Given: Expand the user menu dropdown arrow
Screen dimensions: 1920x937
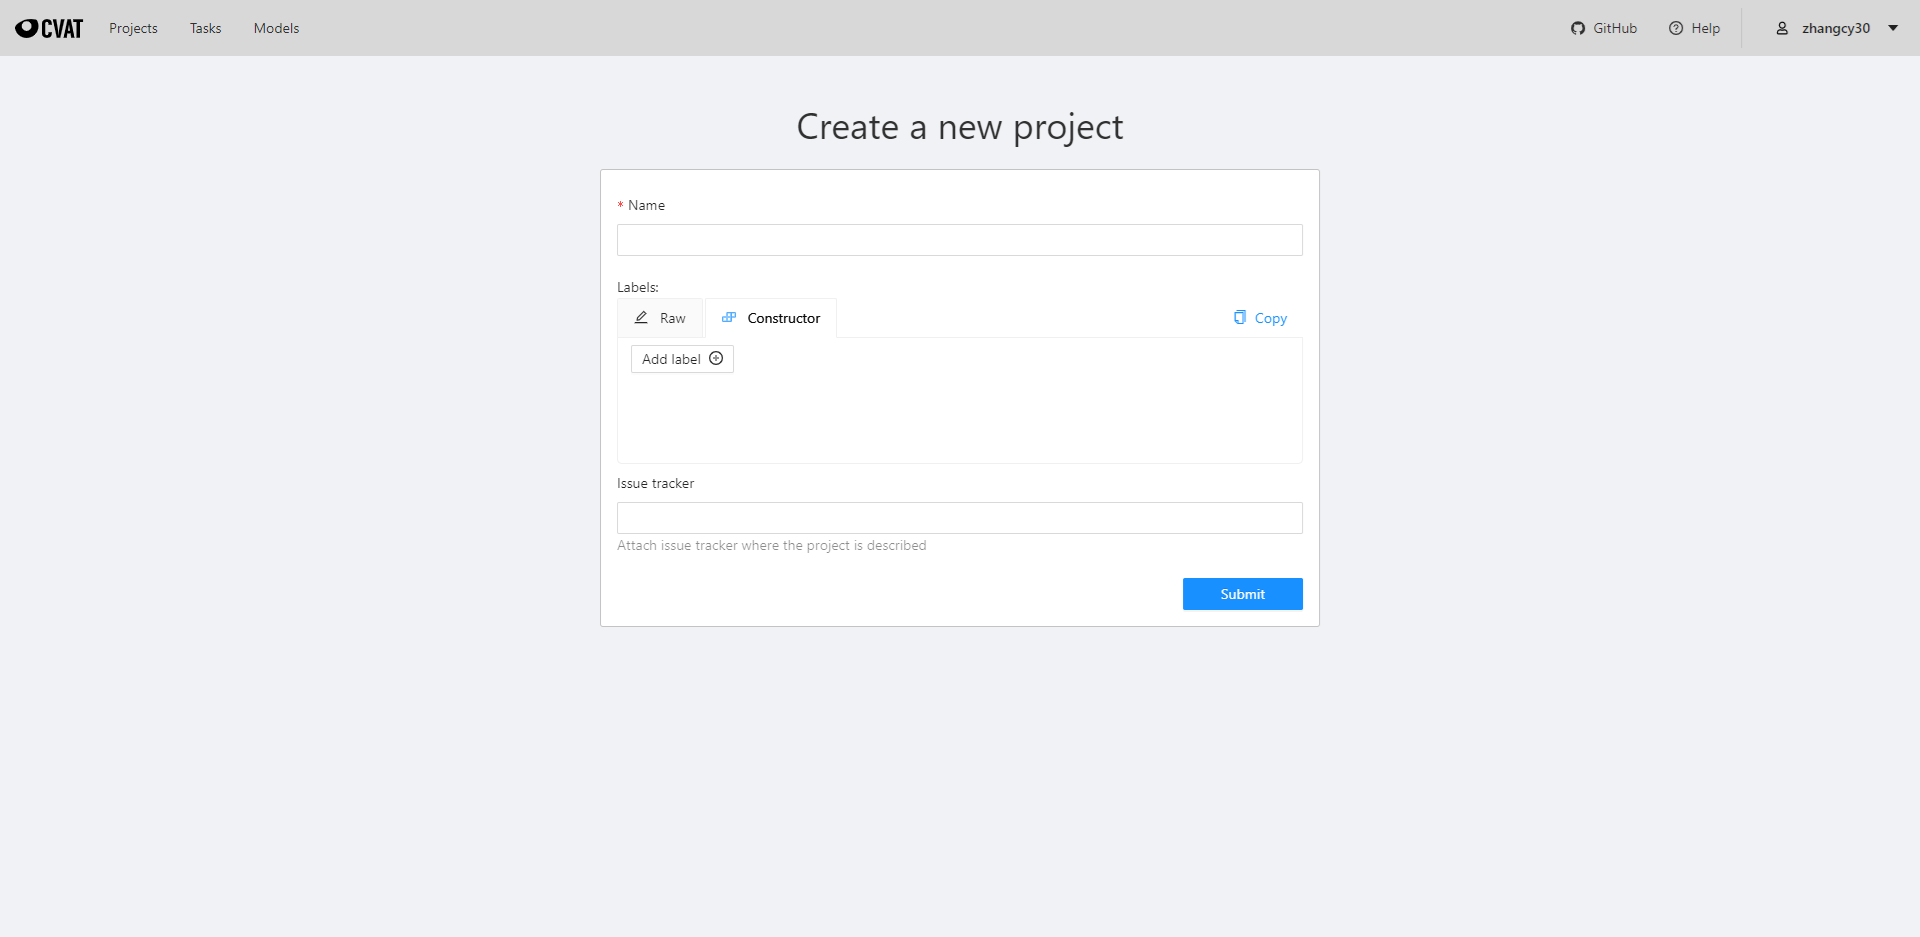Looking at the screenshot, I should pos(1893,28).
